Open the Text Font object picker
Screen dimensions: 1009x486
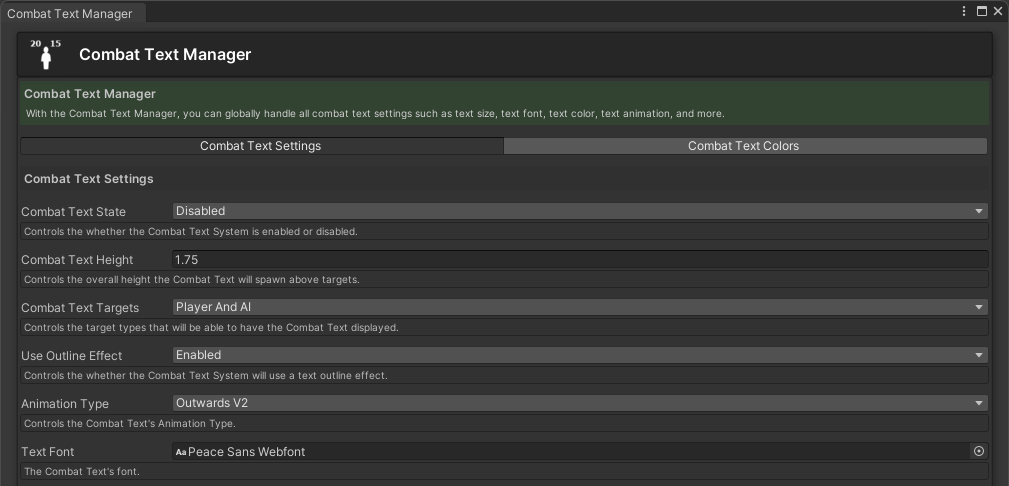click(979, 452)
